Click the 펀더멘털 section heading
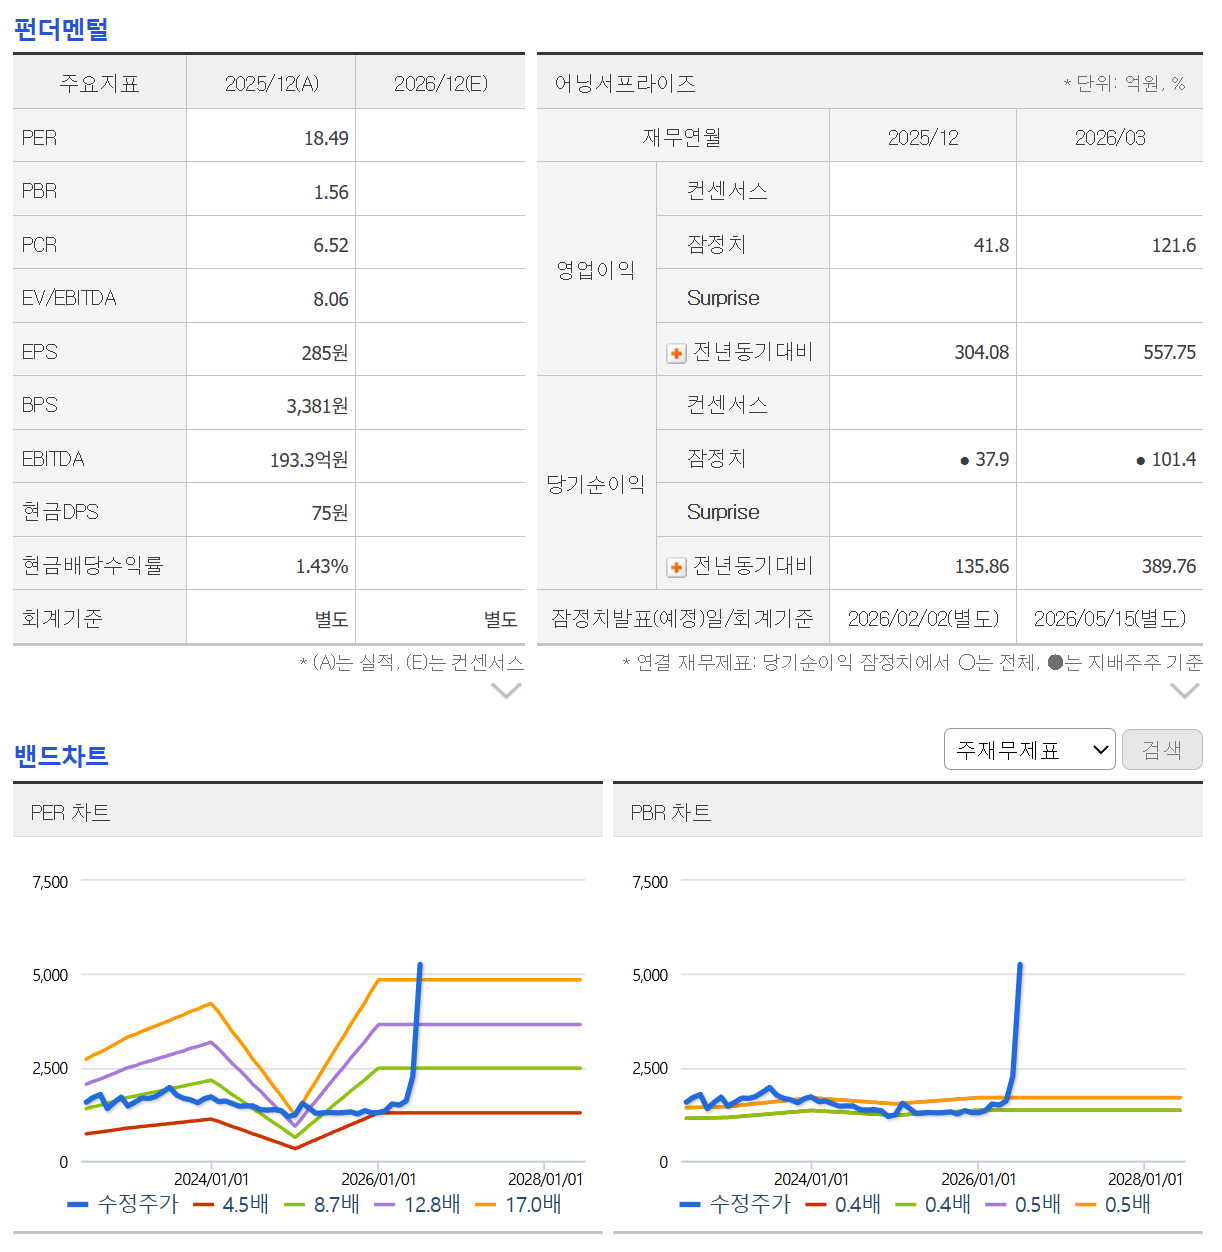 (x=61, y=29)
